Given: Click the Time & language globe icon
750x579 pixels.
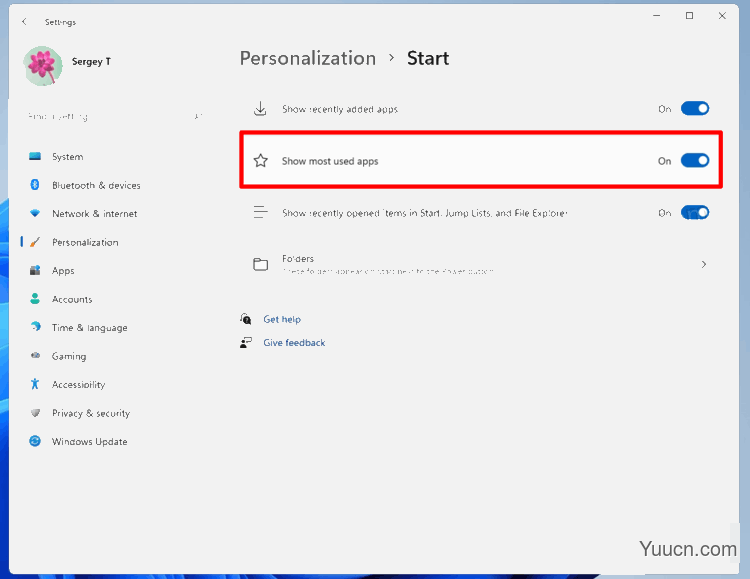Looking at the screenshot, I should pos(35,327).
